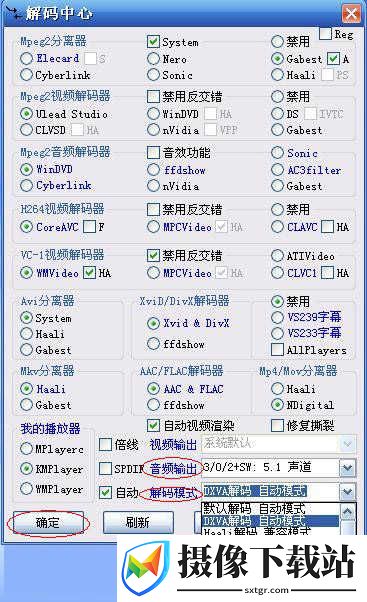Enable the Reg checkbox

[326, 34]
